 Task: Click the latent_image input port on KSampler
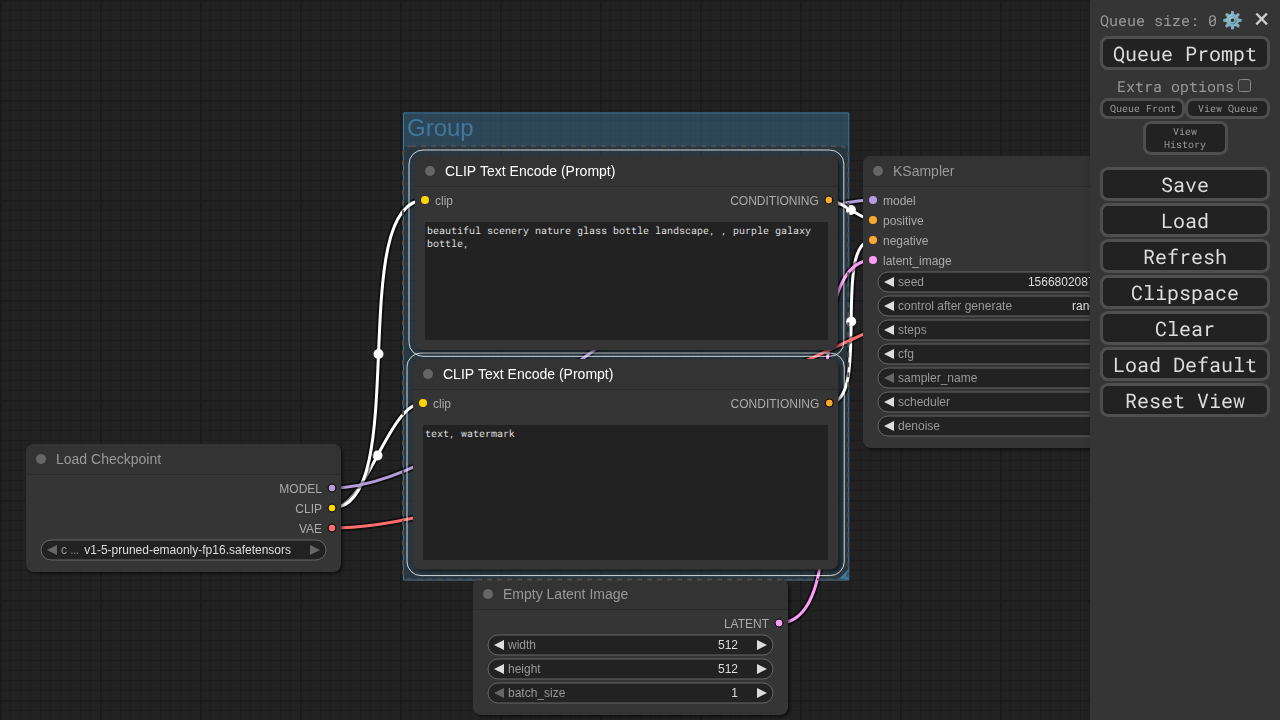[x=873, y=260]
